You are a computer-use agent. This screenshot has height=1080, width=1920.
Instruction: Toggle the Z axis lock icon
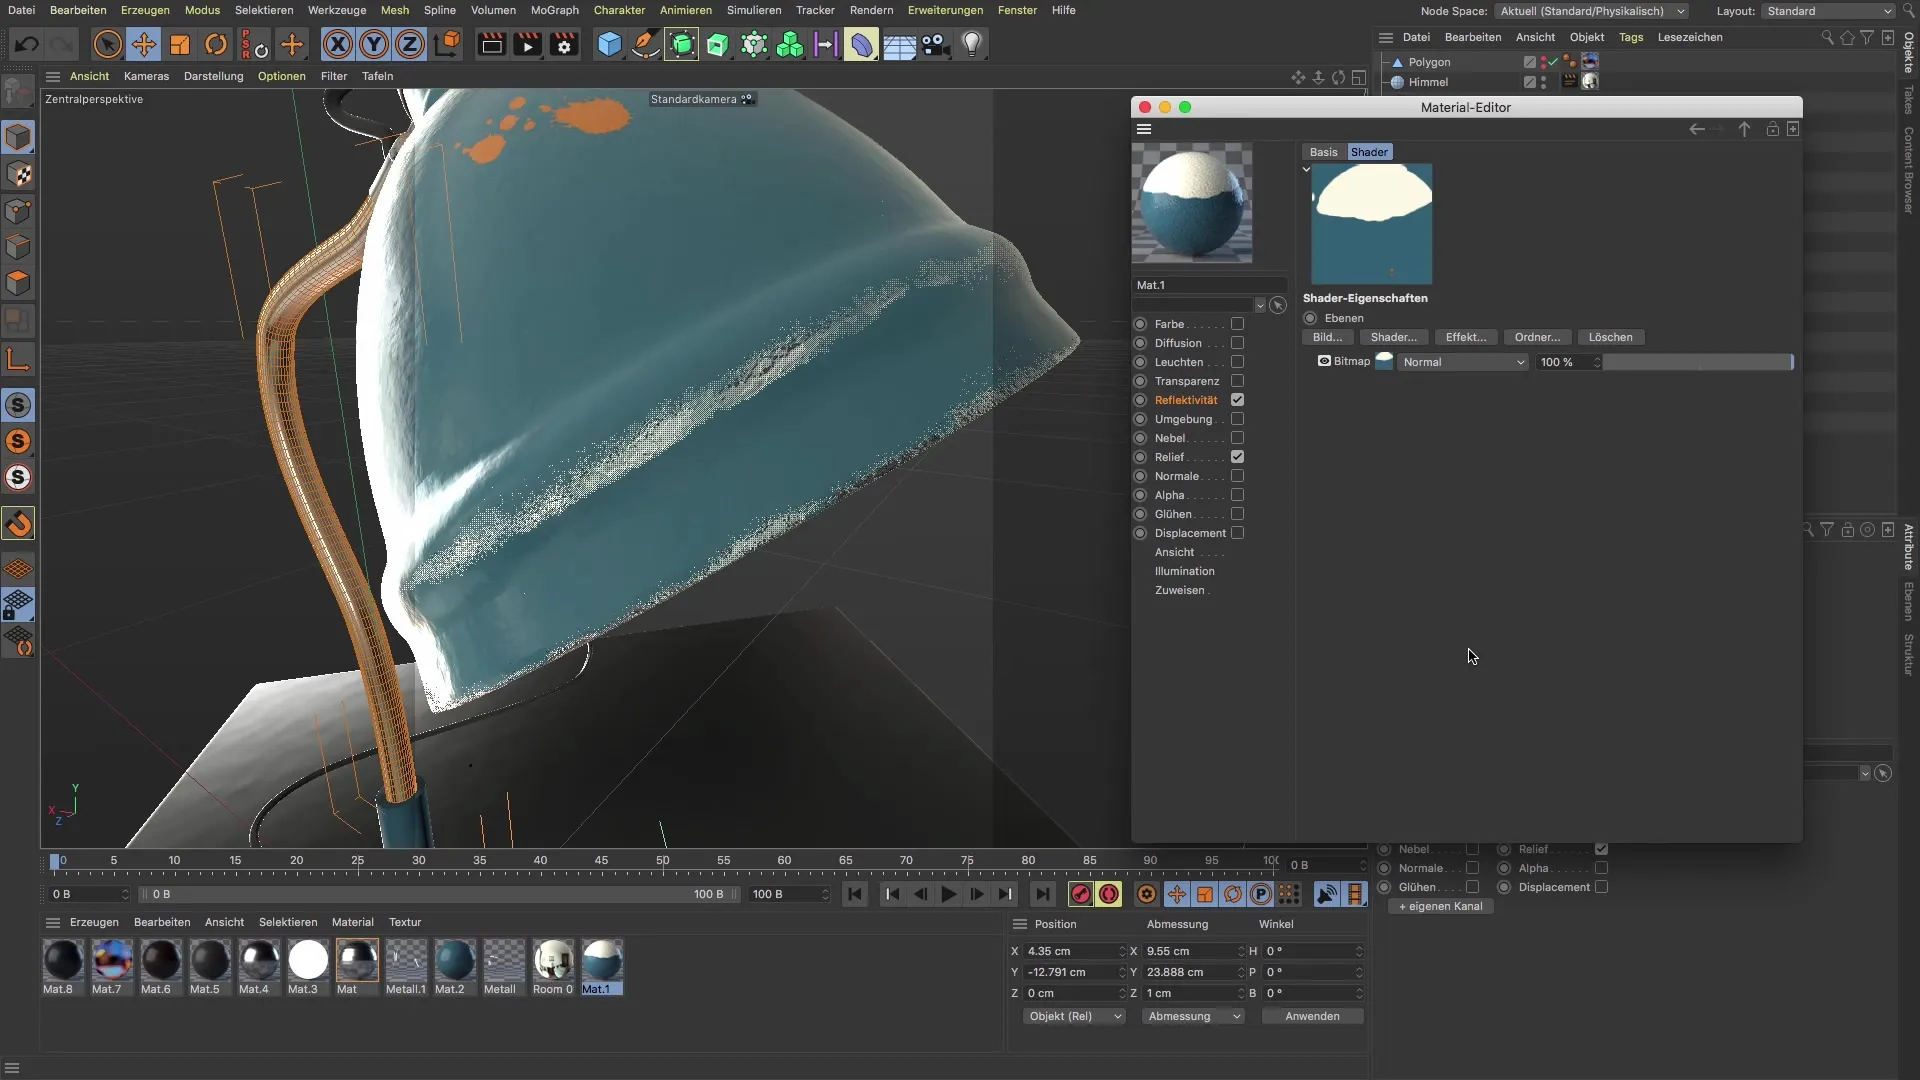[410, 44]
